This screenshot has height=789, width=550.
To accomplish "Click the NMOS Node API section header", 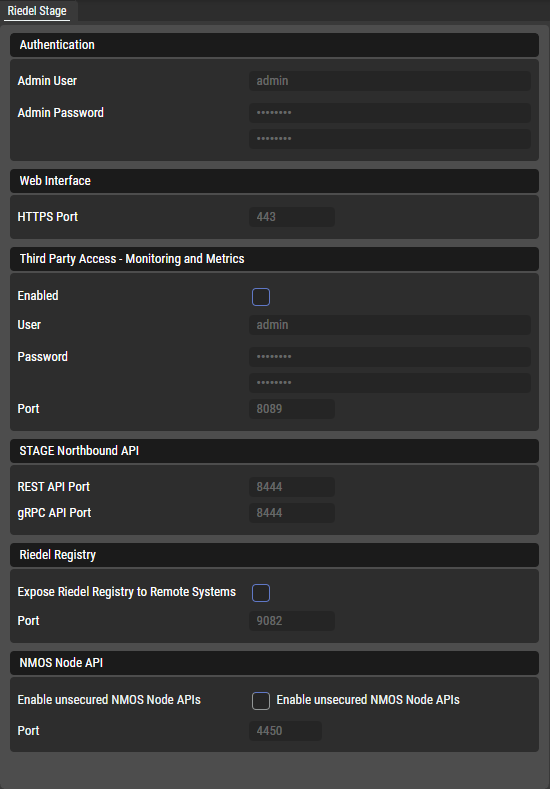I will coord(274,663).
